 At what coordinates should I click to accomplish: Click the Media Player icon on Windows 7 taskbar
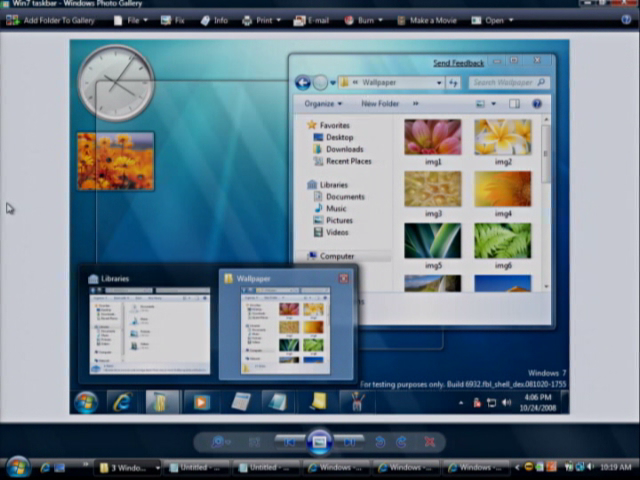tap(201, 402)
